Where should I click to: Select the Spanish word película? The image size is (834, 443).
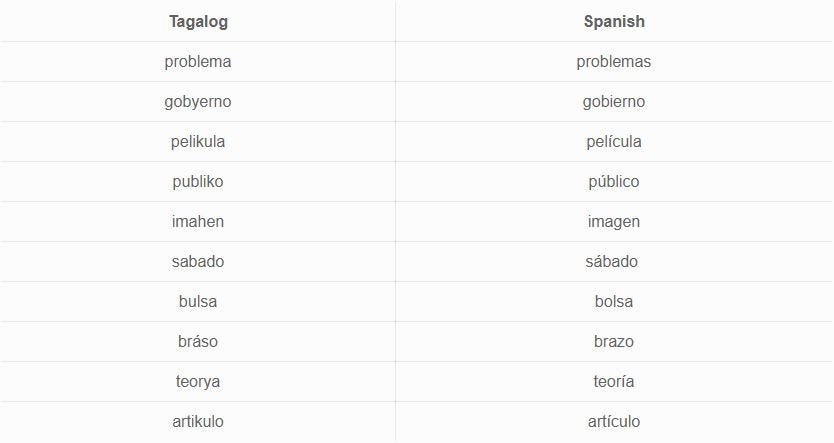tap(614, 141)
